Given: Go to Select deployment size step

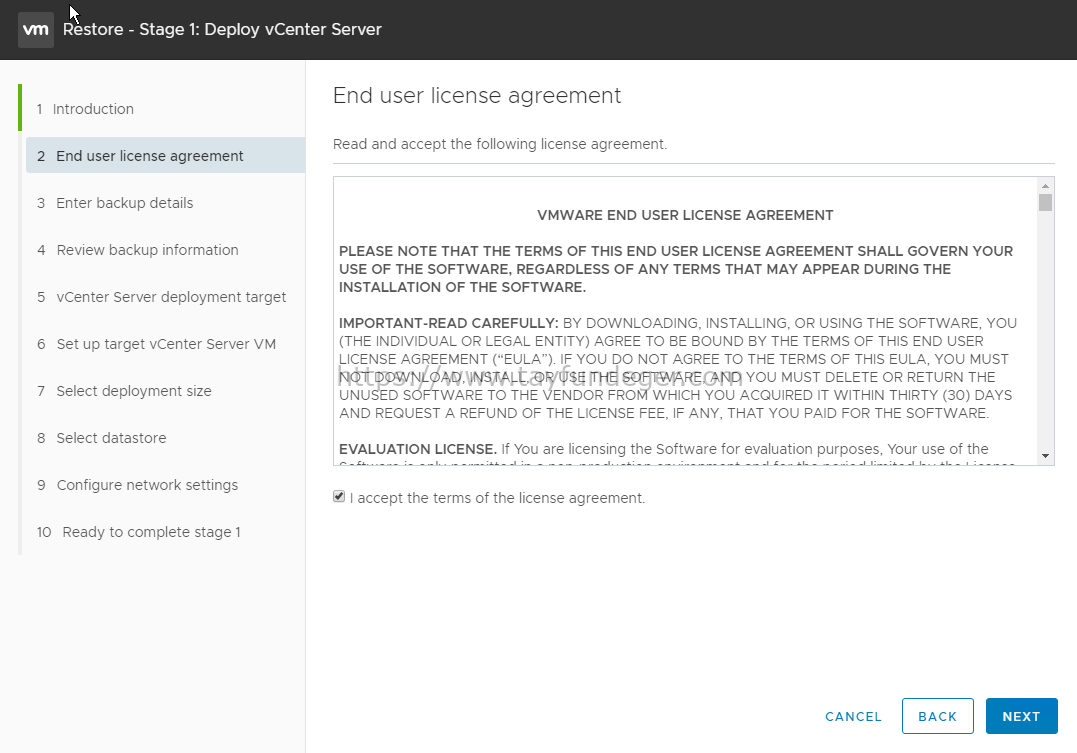Looking at the screenshot, I should click(x=124, y=391).
